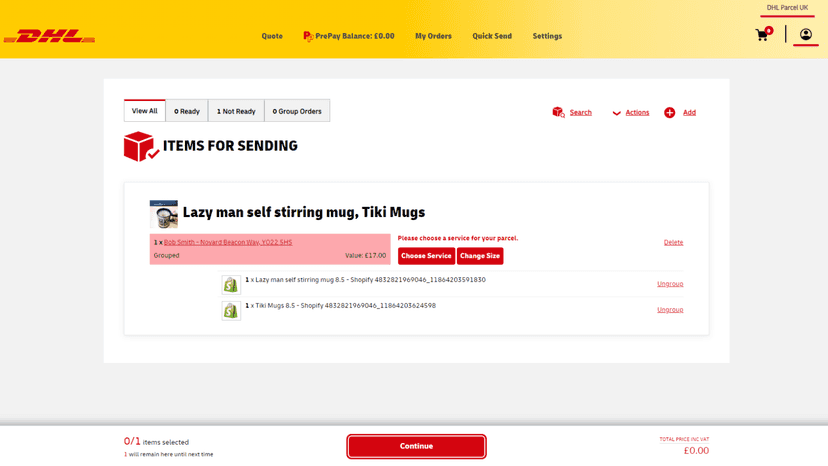Viewport: 828px width, 466px height.
Task: Open the user account profile icon
Action: [x=805, y=35]
